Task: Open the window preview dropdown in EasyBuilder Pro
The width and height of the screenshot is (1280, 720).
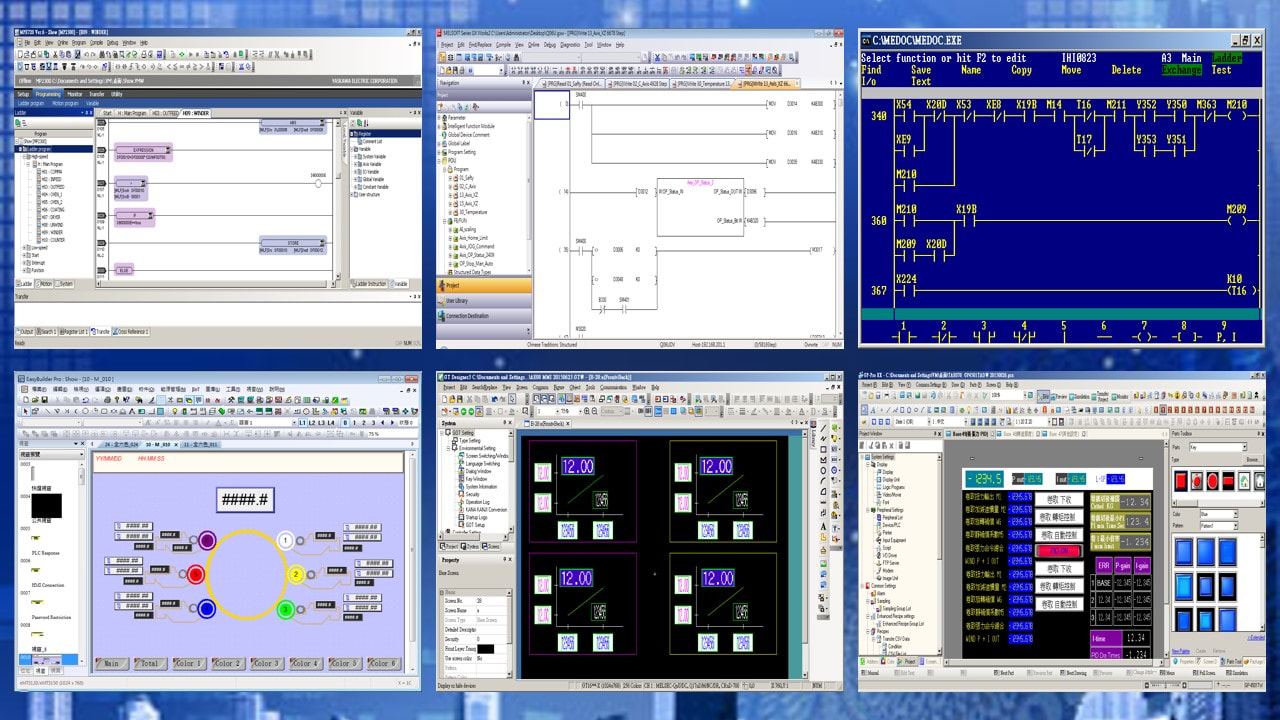Action: 52,455
